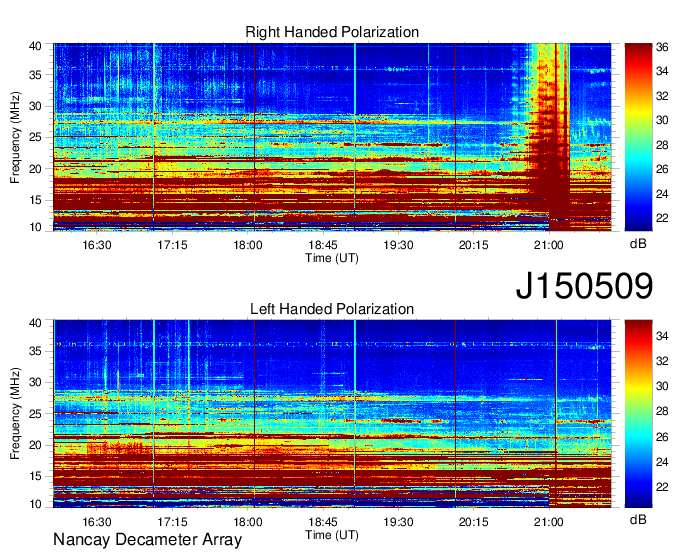Click the 35 MHz tick on bottom plot
680x552 pixels.
pyautogui.click(x=35, y=351)
